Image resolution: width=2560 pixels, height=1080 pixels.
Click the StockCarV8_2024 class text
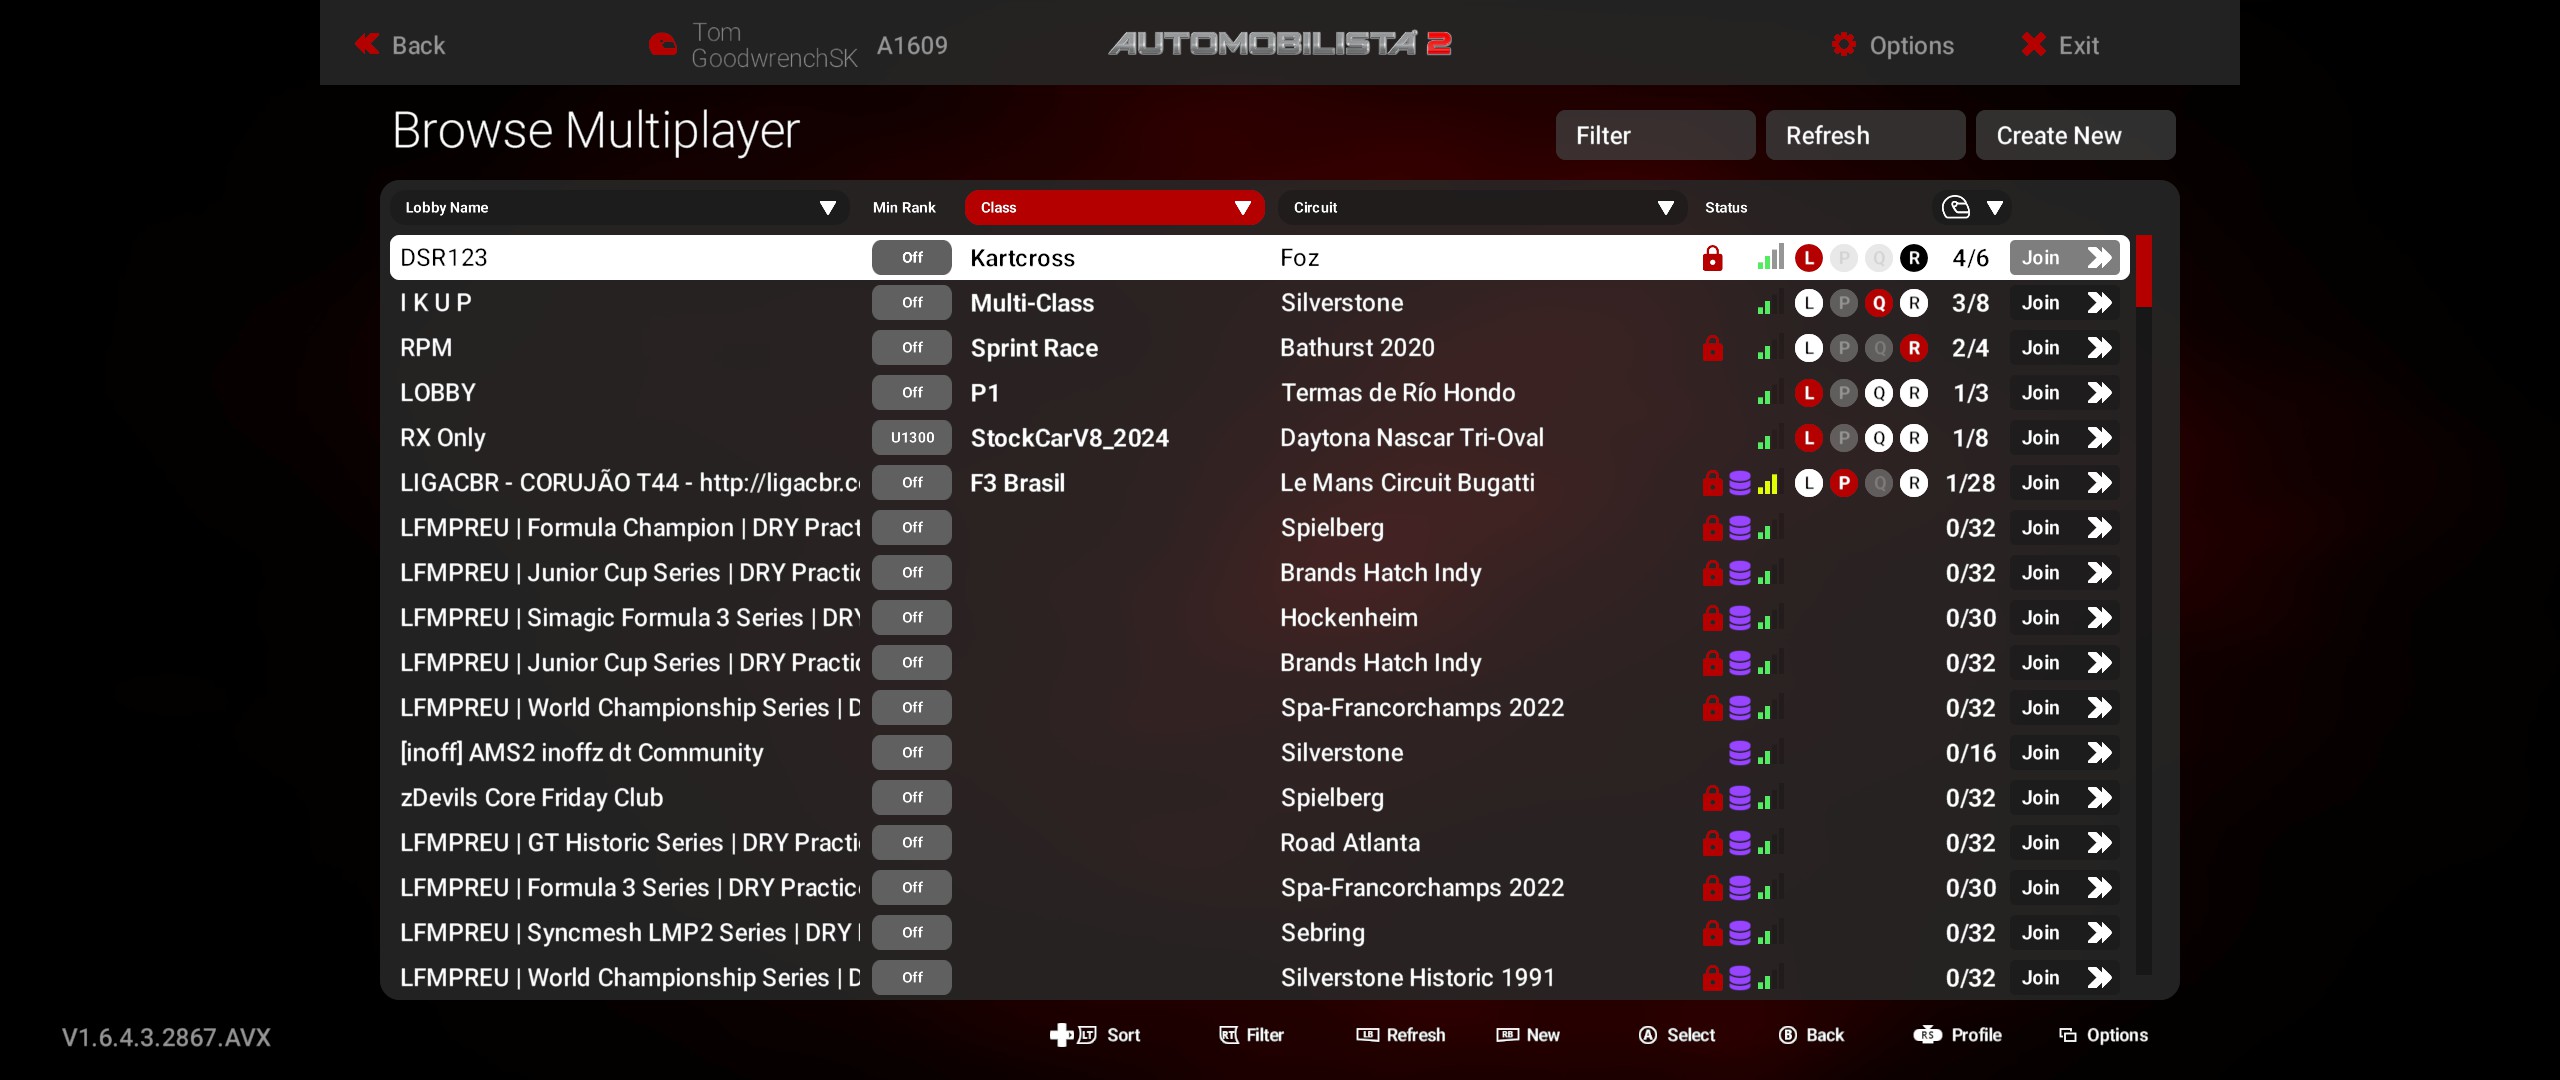[1069, 438]
